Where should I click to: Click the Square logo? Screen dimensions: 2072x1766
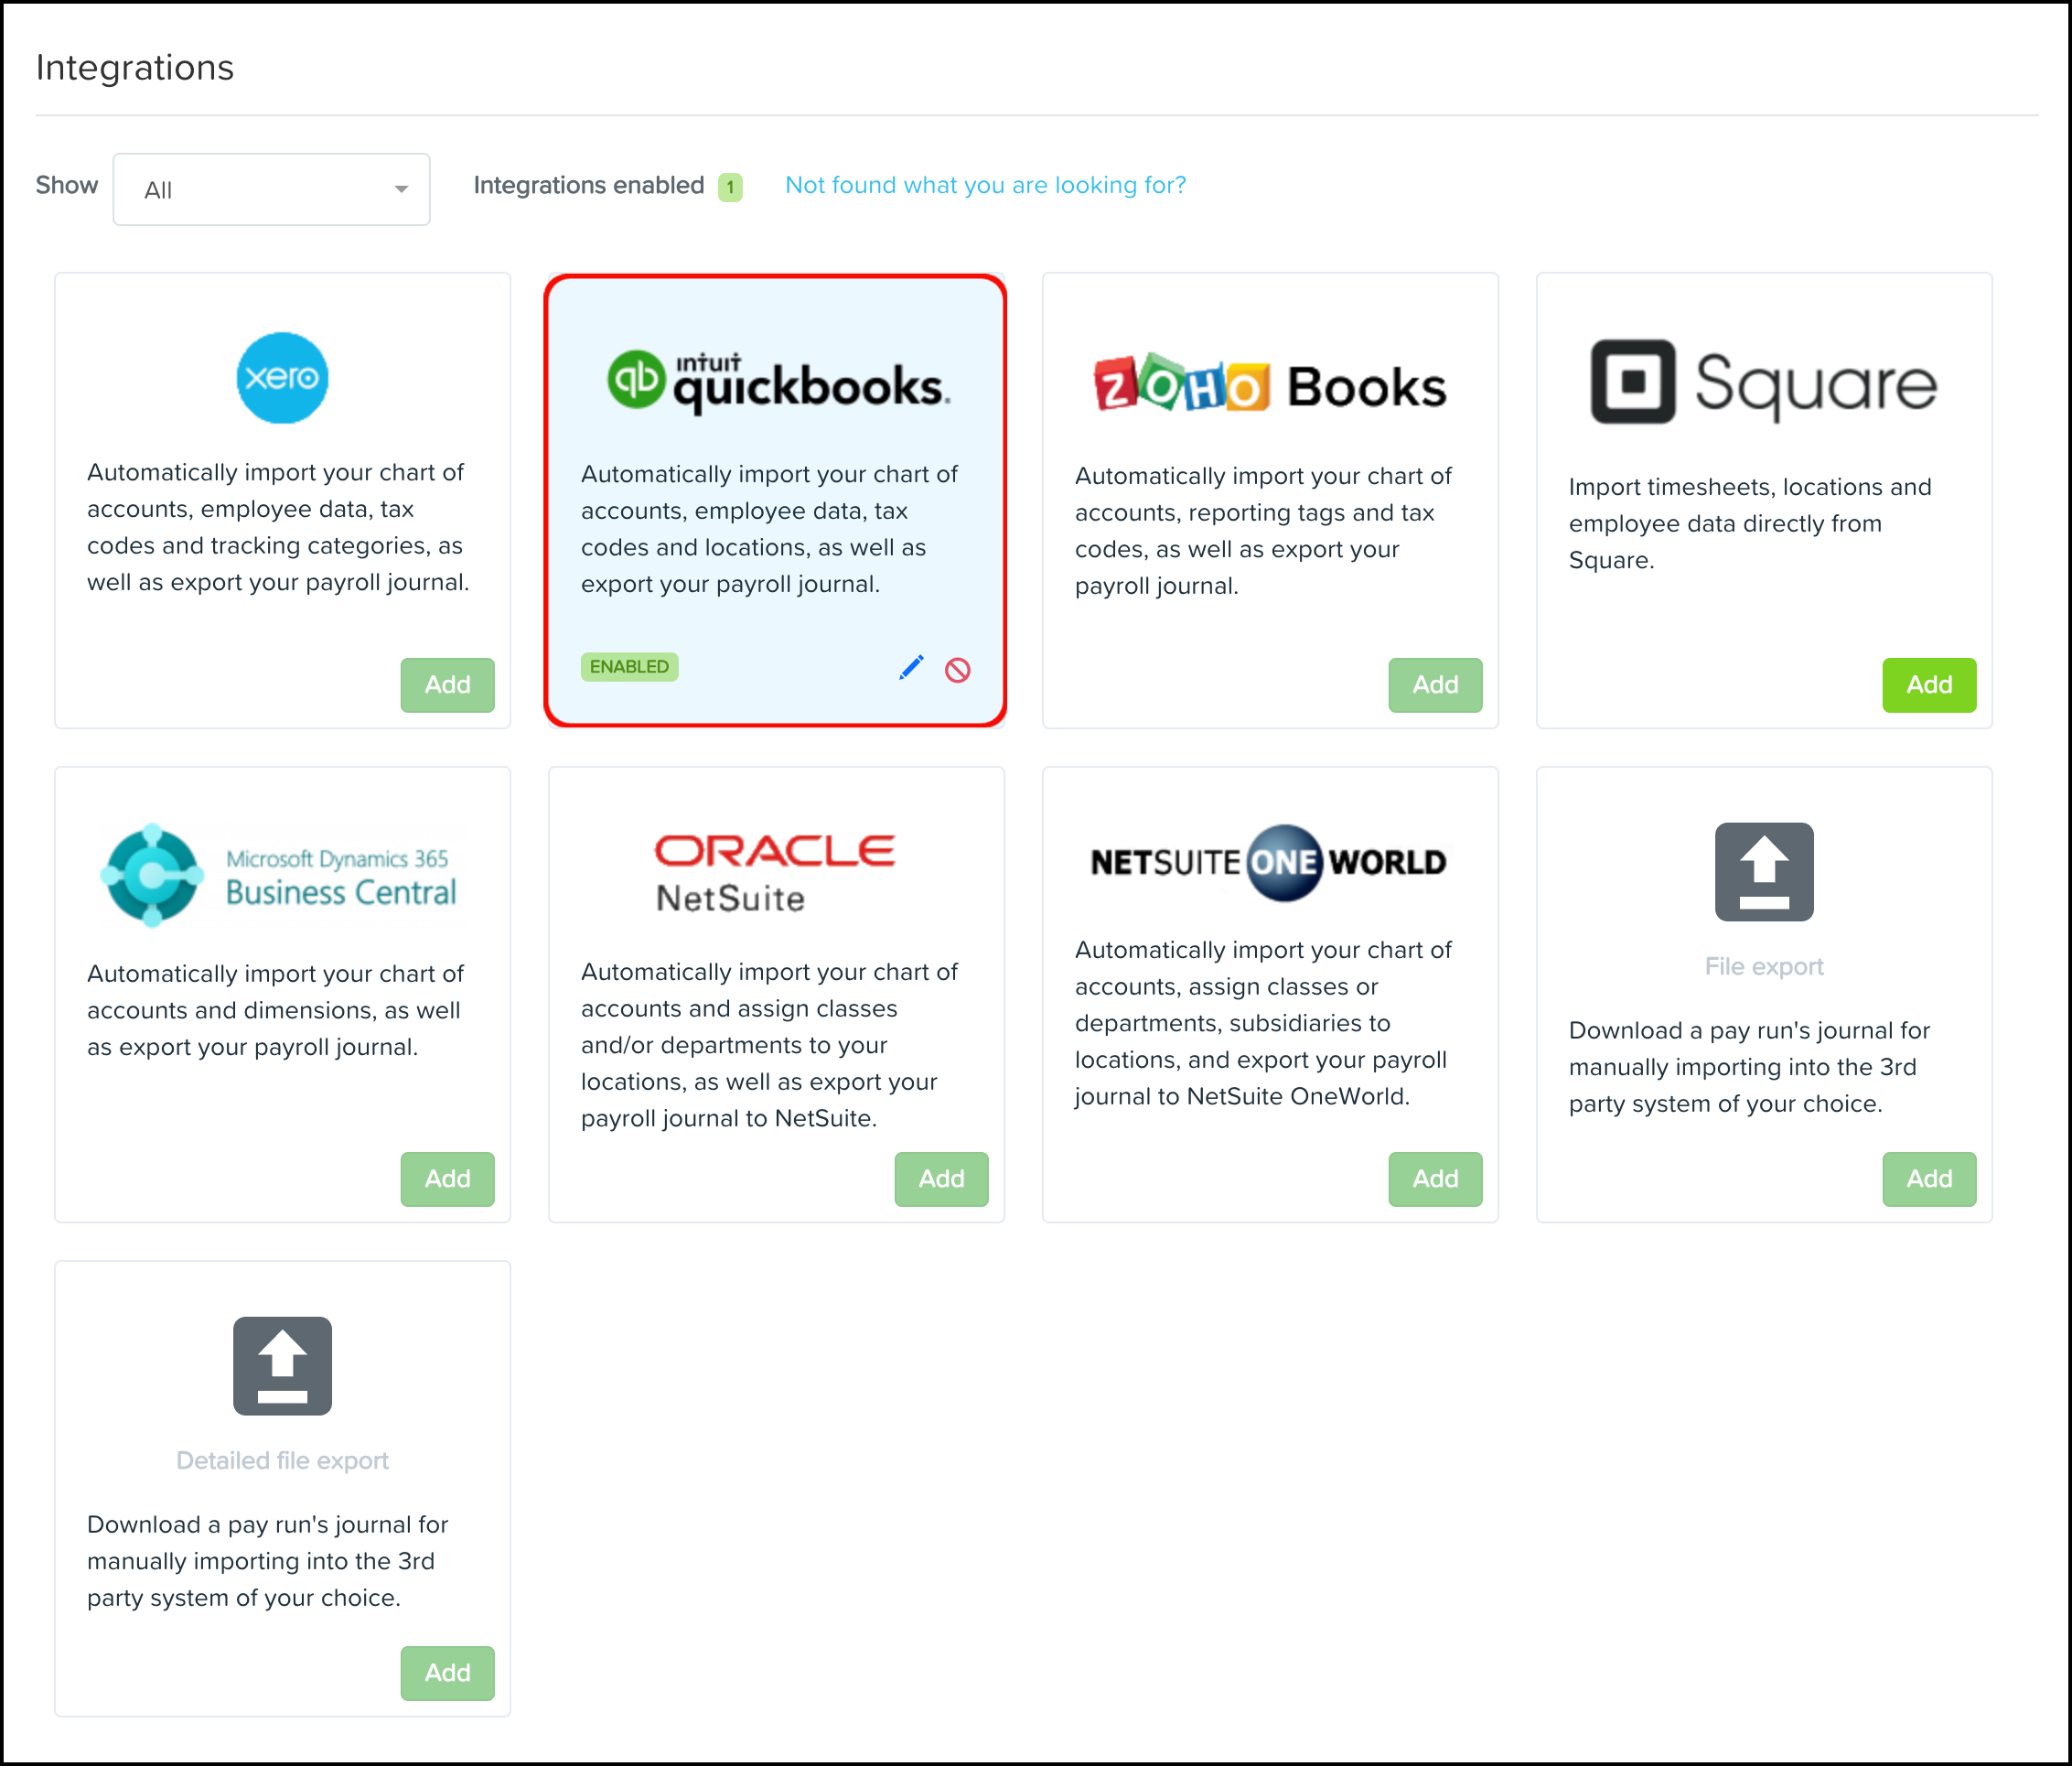pos(1764,382)
